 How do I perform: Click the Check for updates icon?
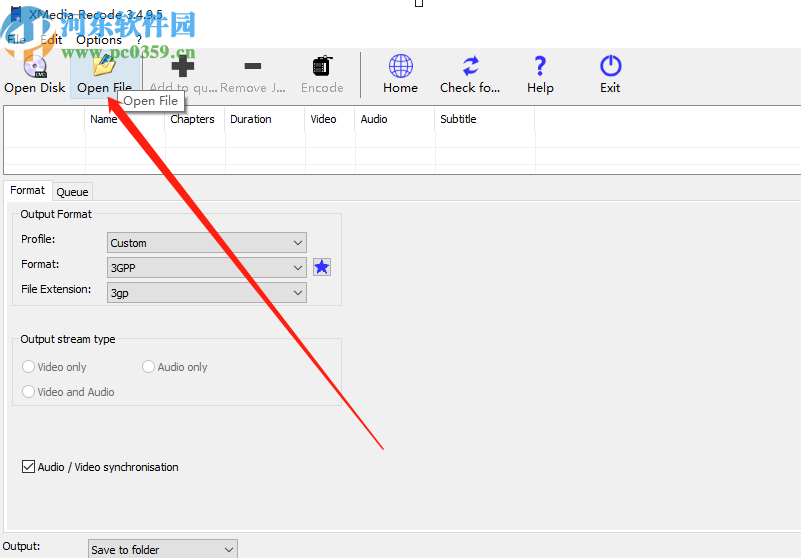470,66
